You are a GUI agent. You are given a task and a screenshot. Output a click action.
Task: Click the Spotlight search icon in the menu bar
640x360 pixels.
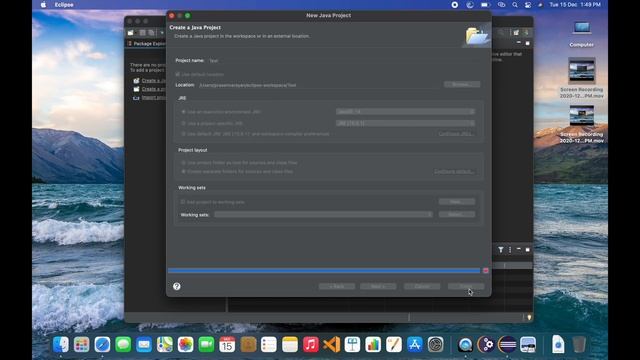(x=515, y=5)
